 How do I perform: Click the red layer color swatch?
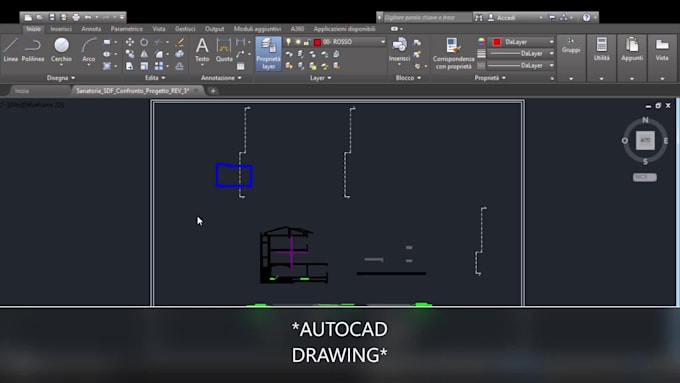coord(317,42)
